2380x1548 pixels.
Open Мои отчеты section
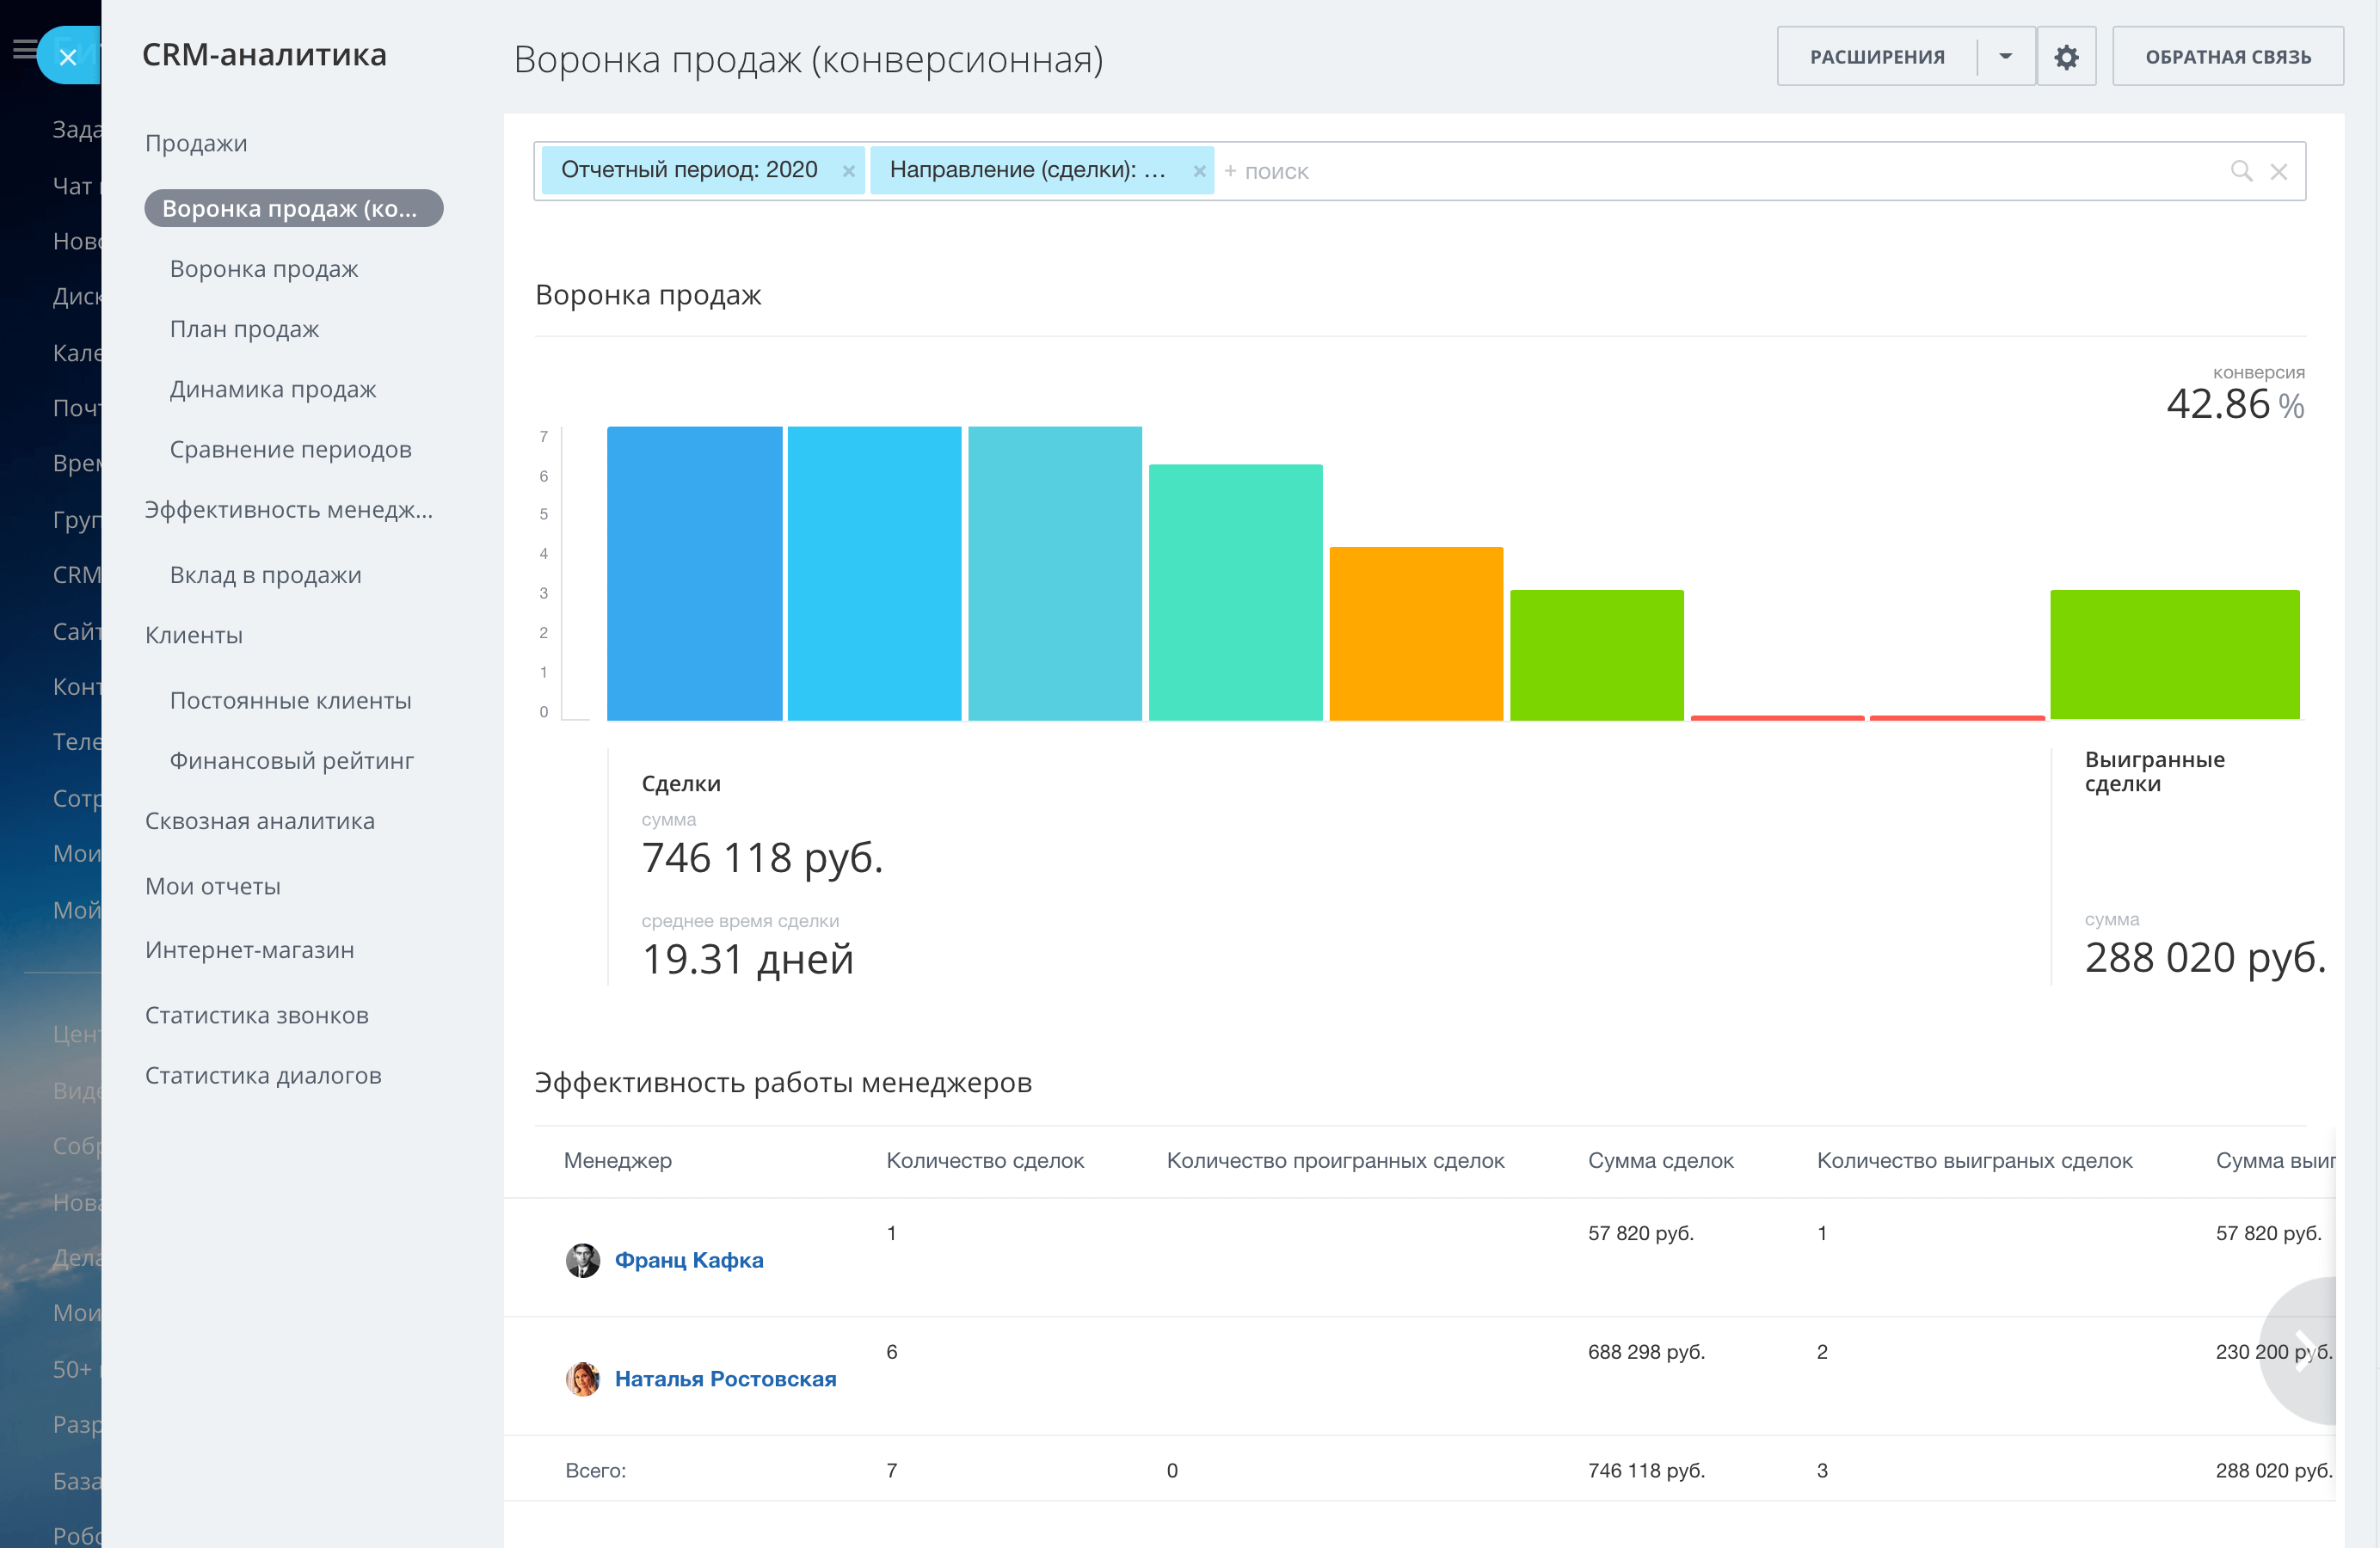click(213, 886)
